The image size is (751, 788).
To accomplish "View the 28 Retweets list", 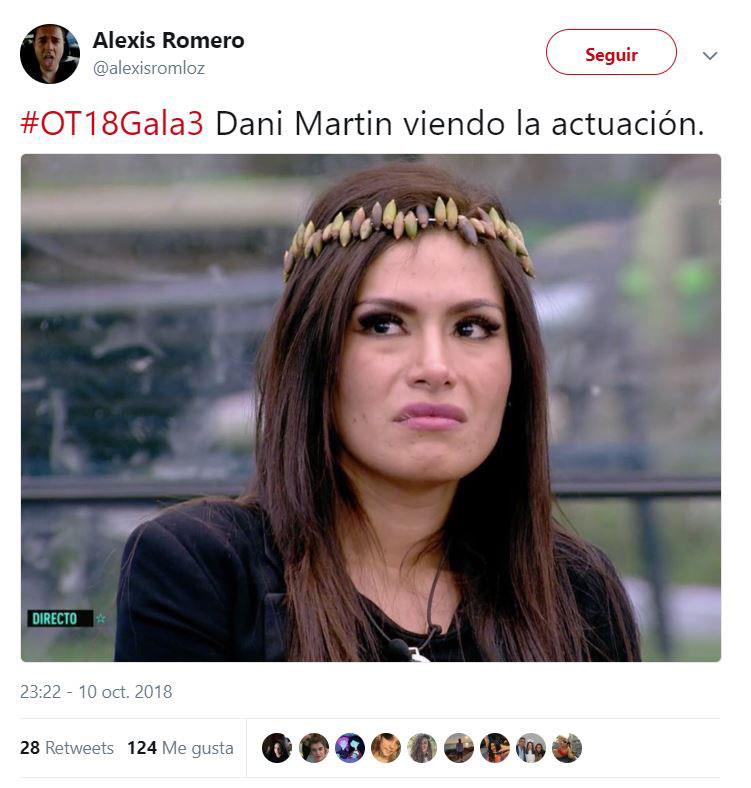I will coord(67,748).
